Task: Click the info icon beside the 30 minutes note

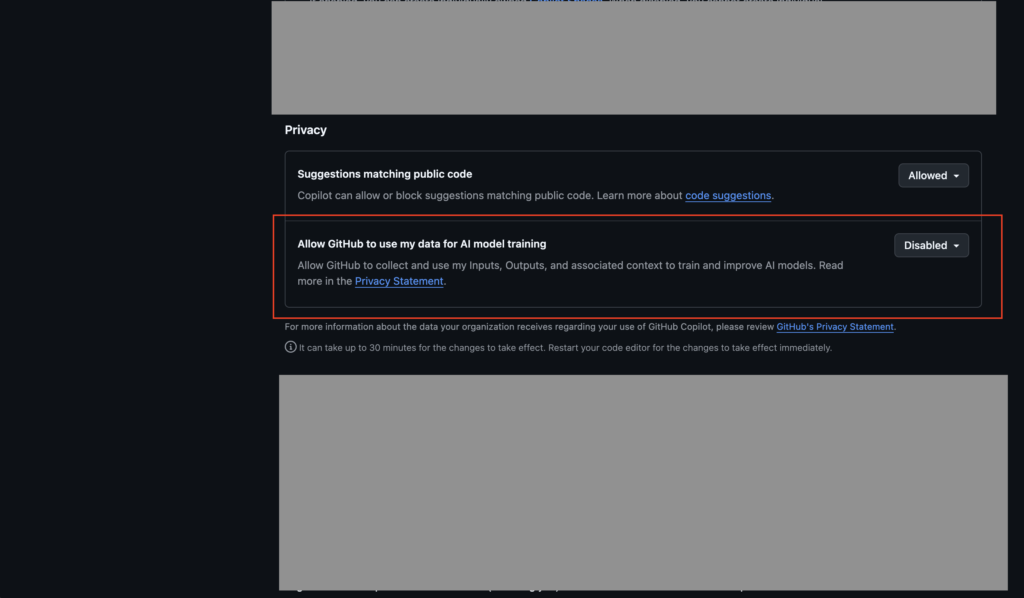Action: point(290,348)
